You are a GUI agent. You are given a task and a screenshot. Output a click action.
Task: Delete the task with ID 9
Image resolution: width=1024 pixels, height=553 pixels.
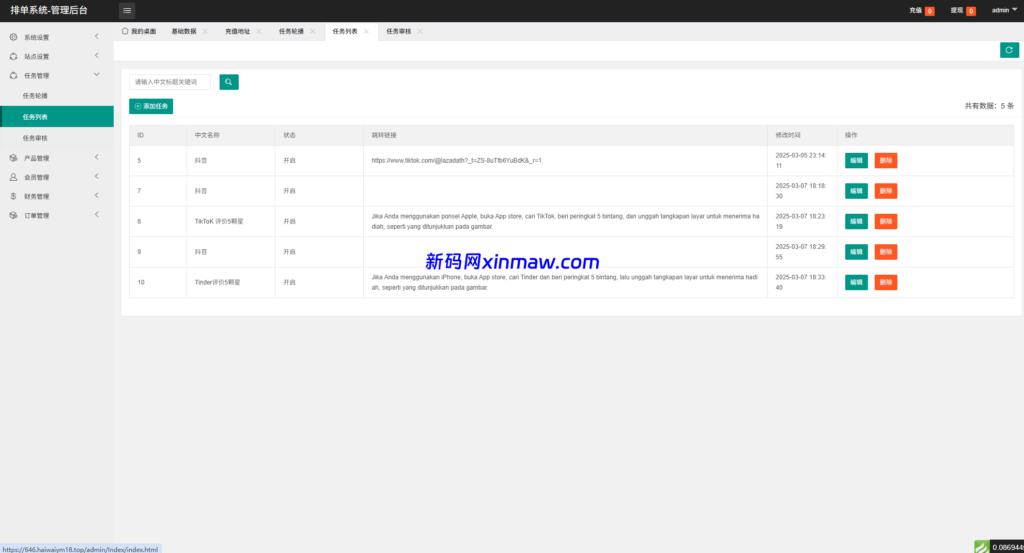coord(886,252)
